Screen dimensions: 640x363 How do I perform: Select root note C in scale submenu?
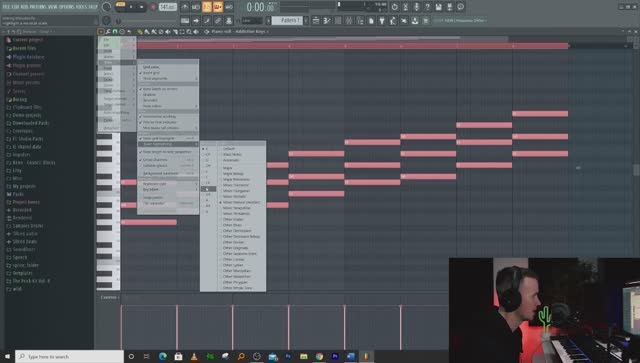click(209, 149)
